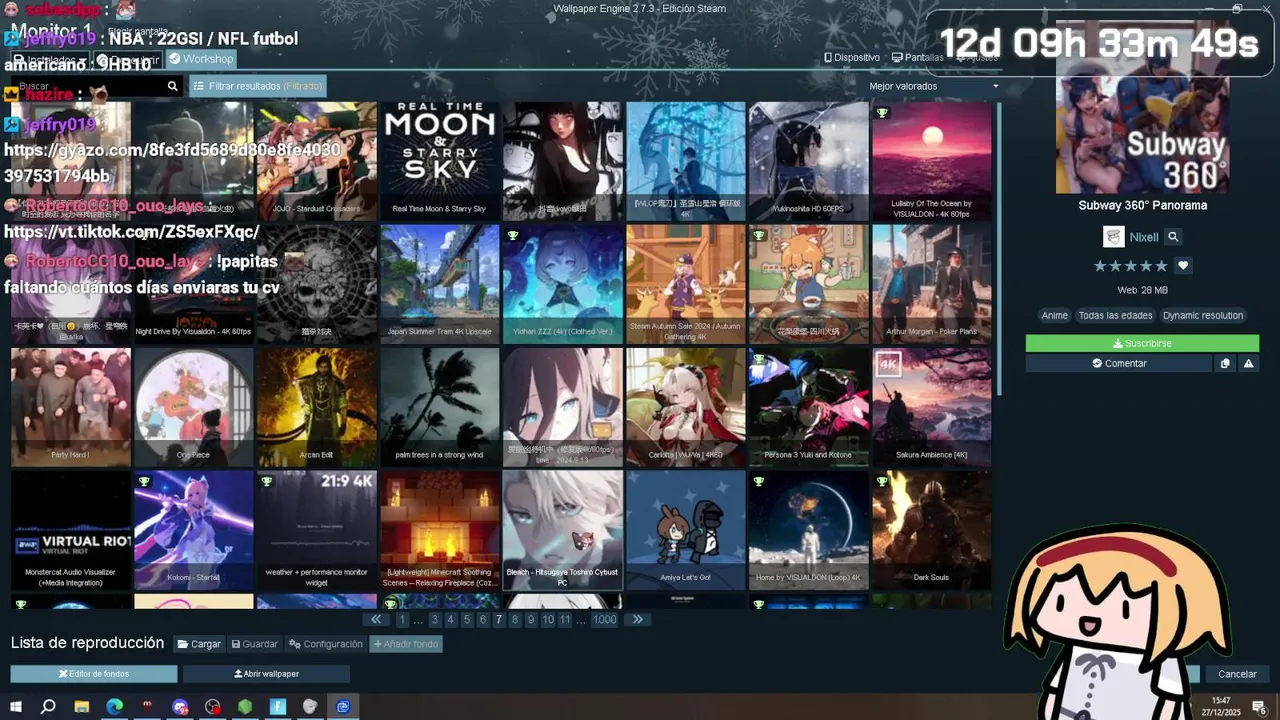Save the playlist with the Guardar button
1280x720 pixels.
click(254, 644)
